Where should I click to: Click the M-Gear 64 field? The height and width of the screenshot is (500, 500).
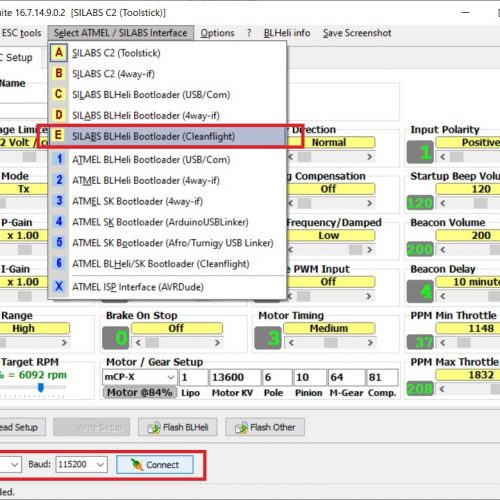[346, 377]
